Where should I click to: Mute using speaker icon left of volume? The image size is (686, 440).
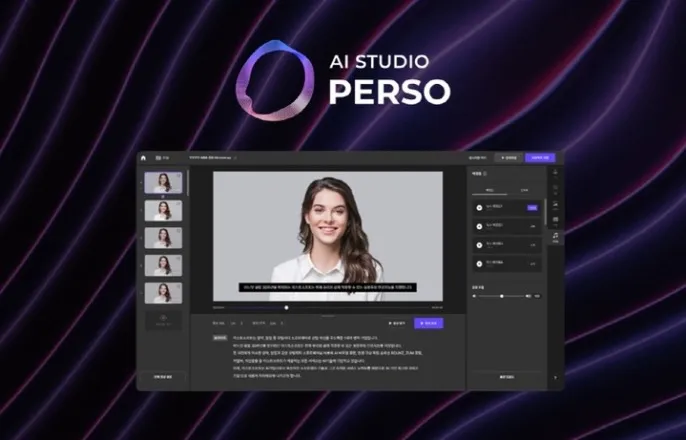point(474,296)
